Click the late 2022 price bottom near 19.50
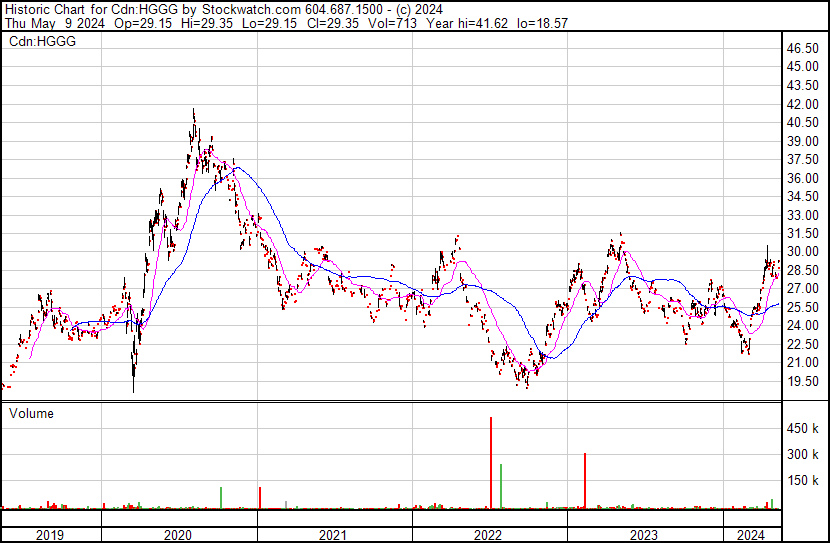Image resolution: width=830 pixels, height=543 pixels. click(527, 386)
